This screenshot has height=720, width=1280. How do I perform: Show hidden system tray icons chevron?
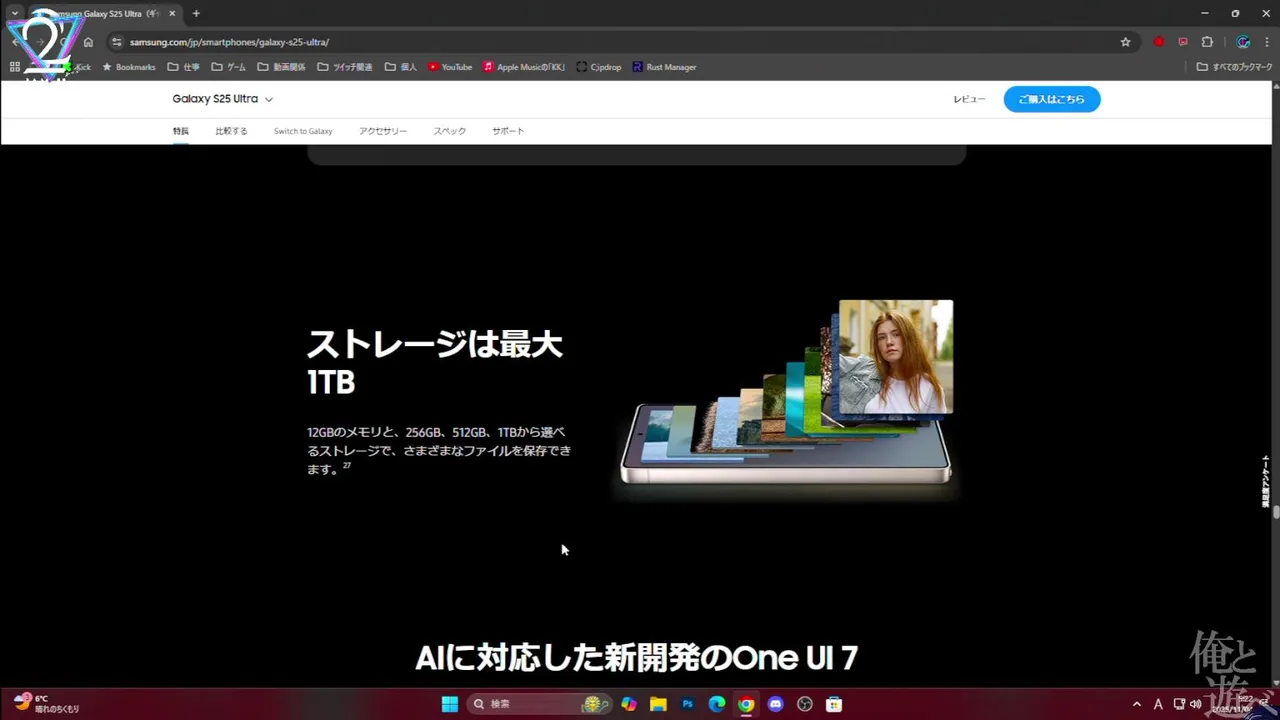click(x=1137, y=704)
